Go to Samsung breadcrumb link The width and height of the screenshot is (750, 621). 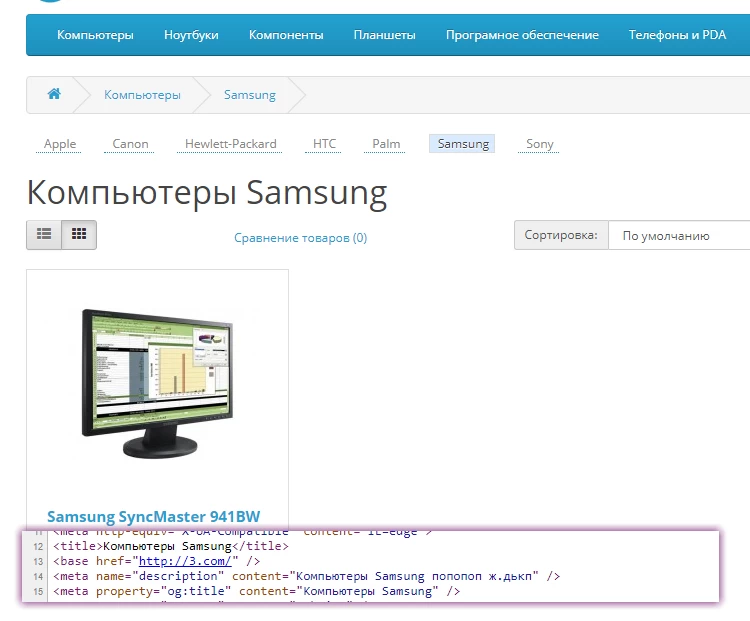tap(250, 95)
